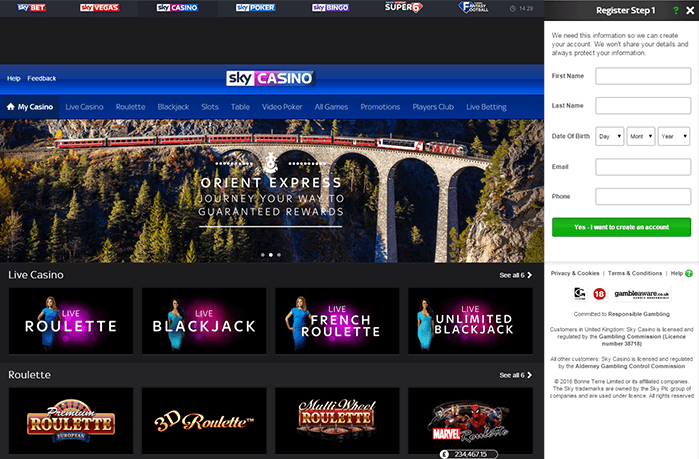Open the Multi Wheel Roulette tile
This screenshot has height=459, width=699.
point(337,421)
